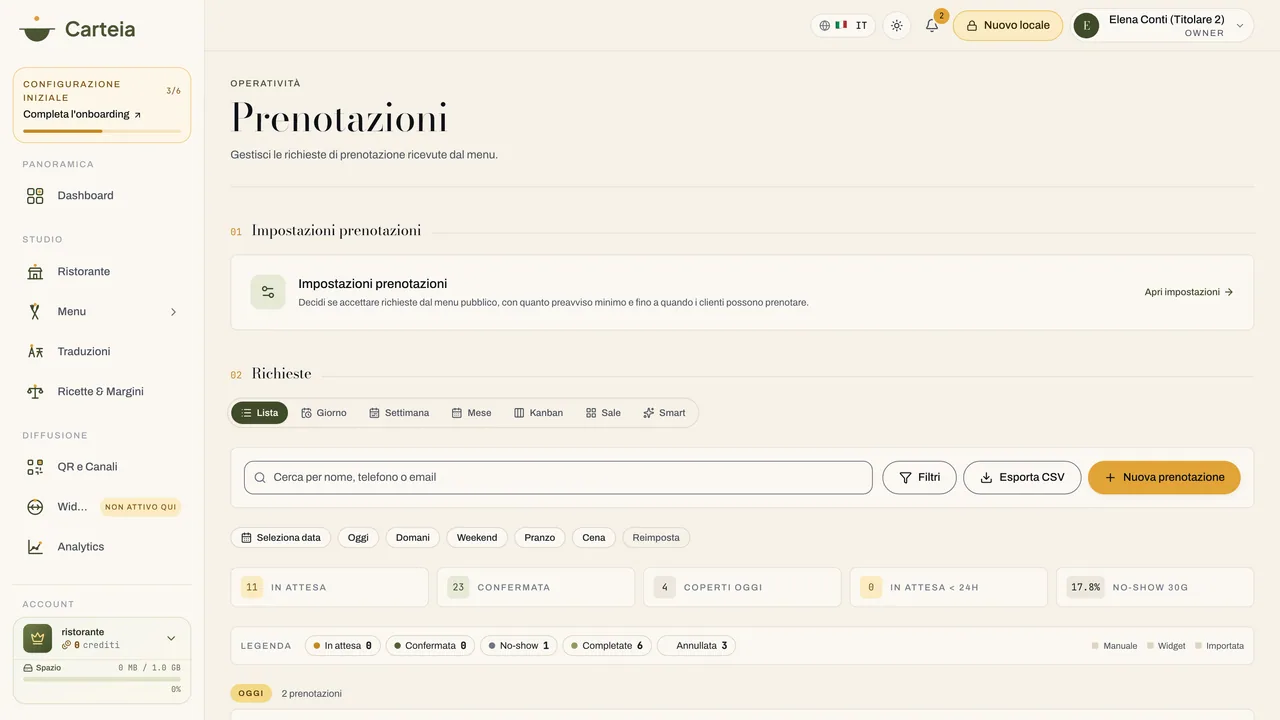This screenshot has height=720, width=1280.
Task: Open QR e Canali section
Action: click(101, 467)
